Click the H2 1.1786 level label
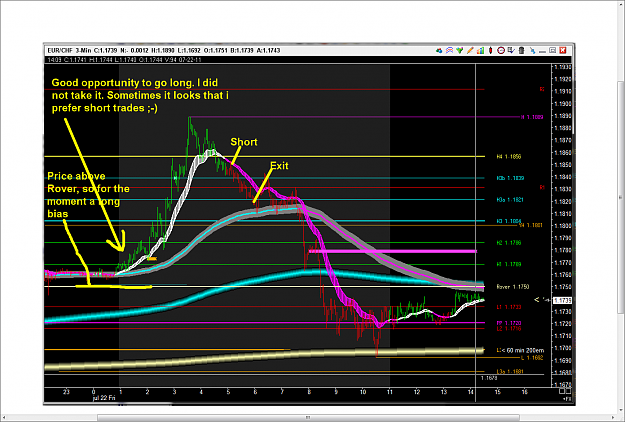625x422 pixels. pyautogui.click(x=509, y=243)
